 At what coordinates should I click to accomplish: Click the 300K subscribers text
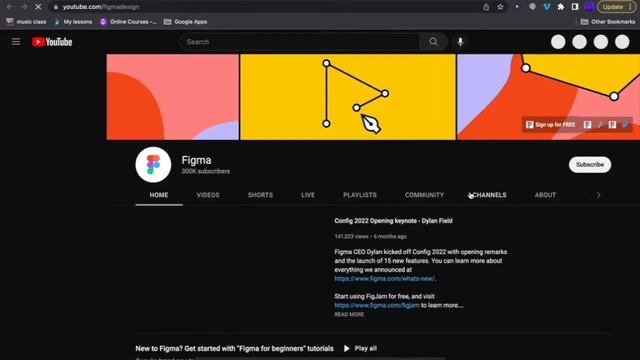pos(206,171)
